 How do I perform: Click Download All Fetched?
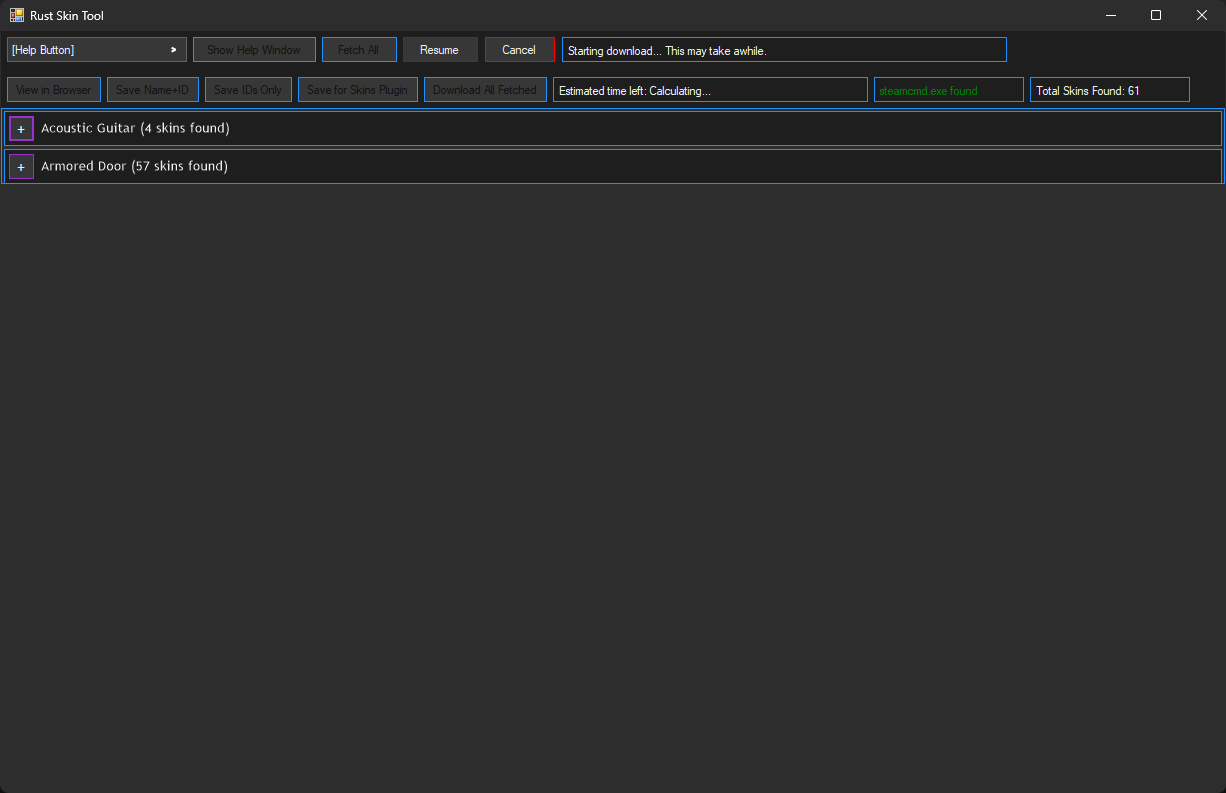pyautogui.click(x=485, y=89)
